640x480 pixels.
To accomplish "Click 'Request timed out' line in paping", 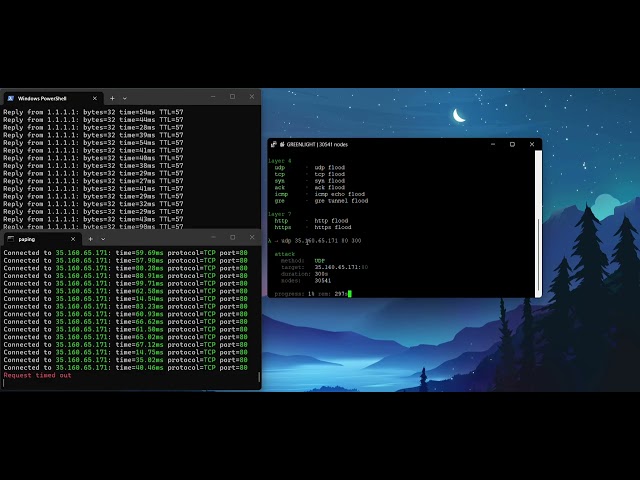I will 38,376.
